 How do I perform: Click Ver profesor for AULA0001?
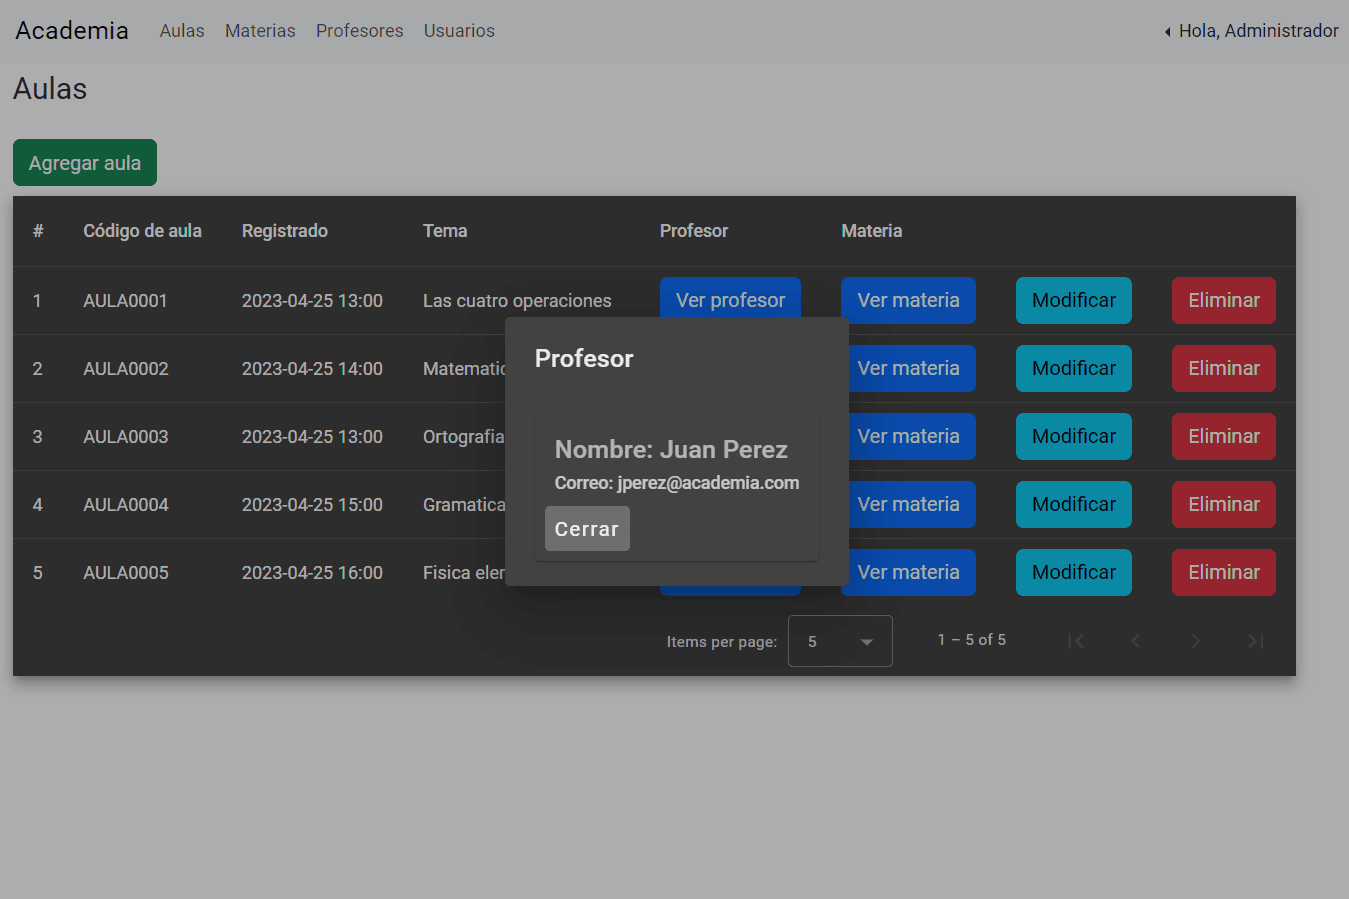[730, 298]
